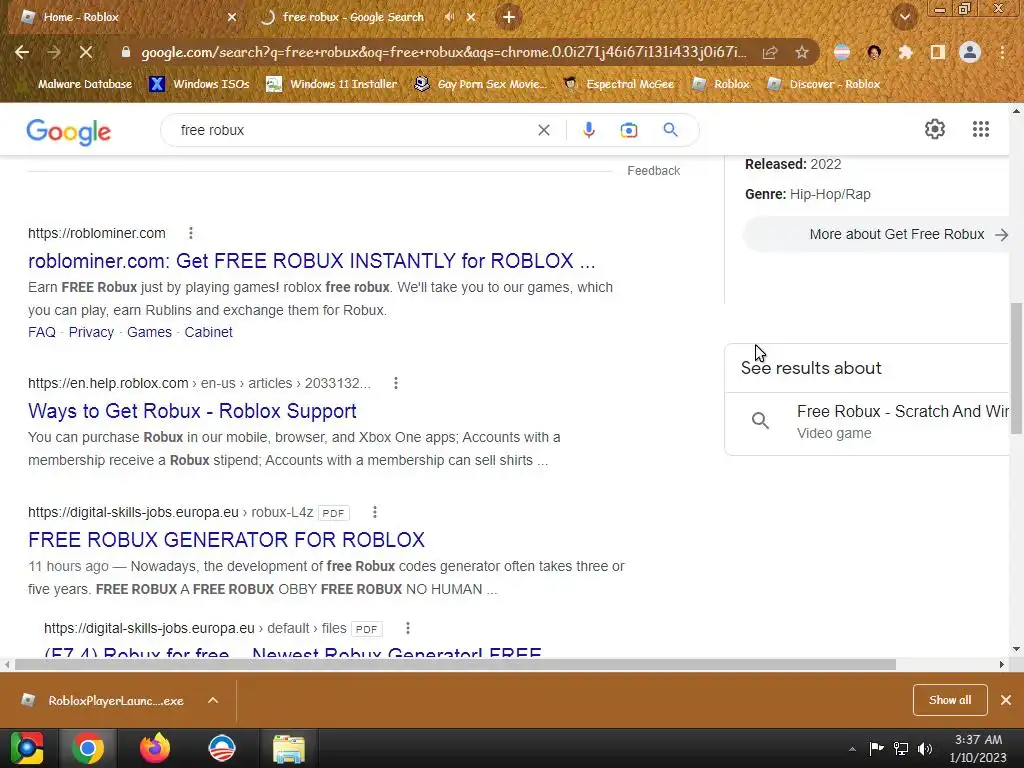The width and height of the screenshot is (1024, 768).
Task: Launch Firefox from the taskbar
Action: 155,748
